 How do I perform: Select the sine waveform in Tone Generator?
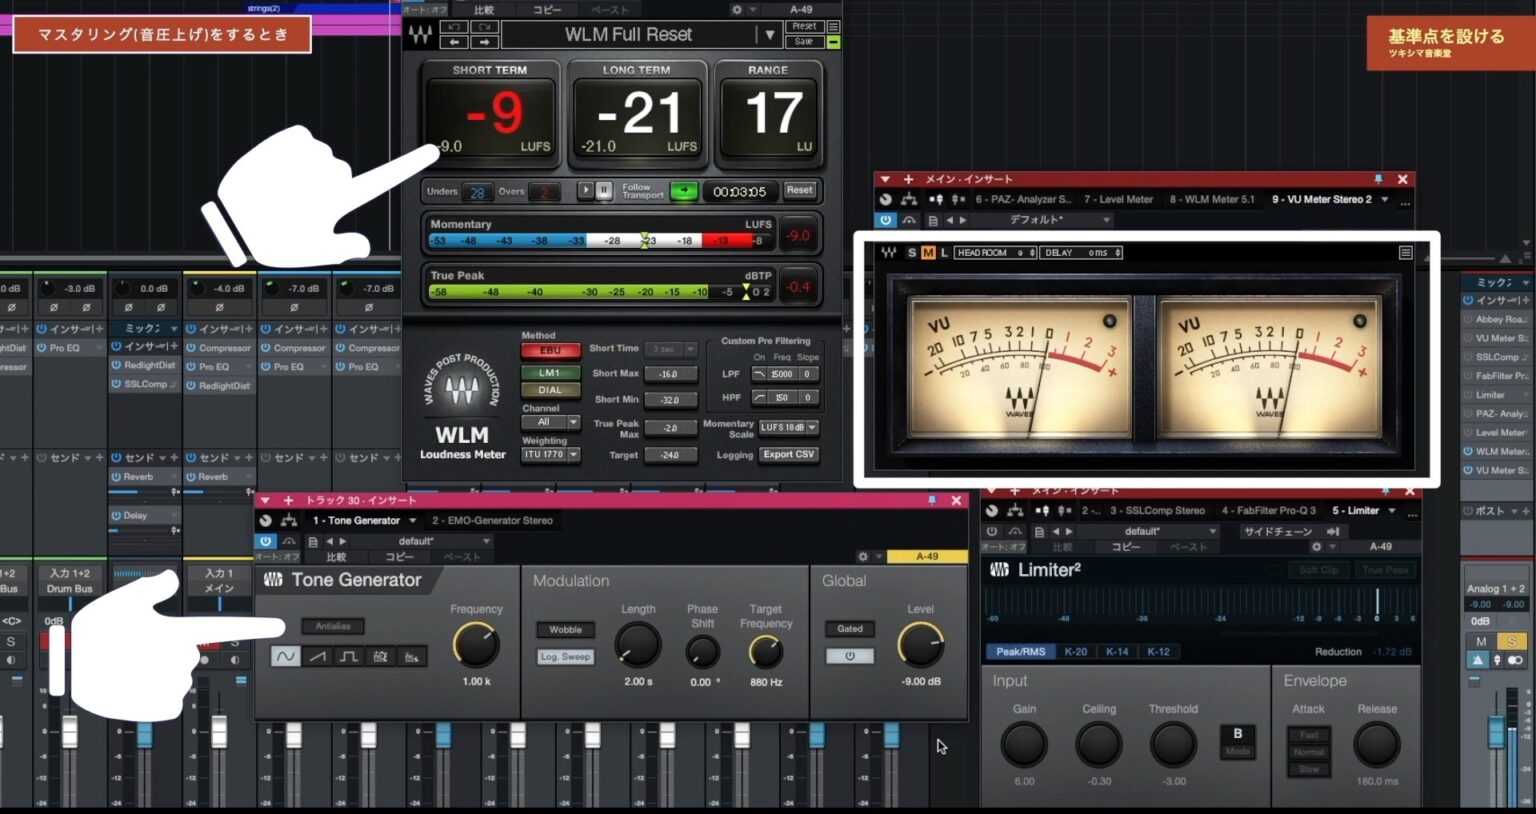pyautogui.click(x=286, y=657)
